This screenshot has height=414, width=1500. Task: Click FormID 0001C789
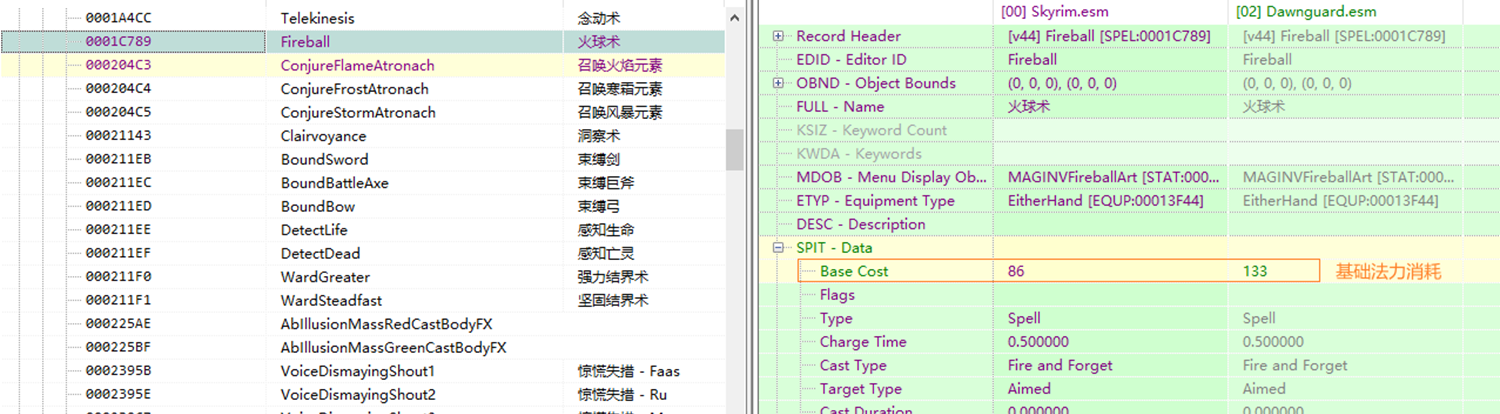click(118, 42)
